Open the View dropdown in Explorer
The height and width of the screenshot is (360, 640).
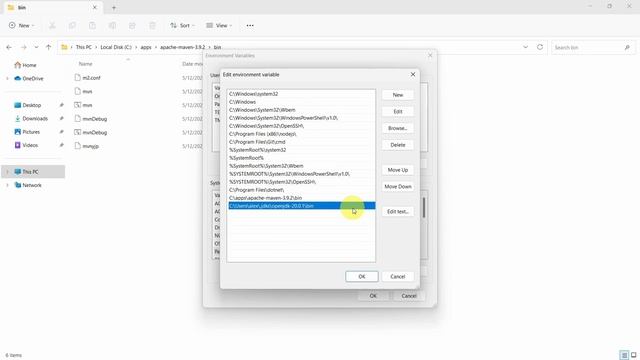tap(219, 25)
